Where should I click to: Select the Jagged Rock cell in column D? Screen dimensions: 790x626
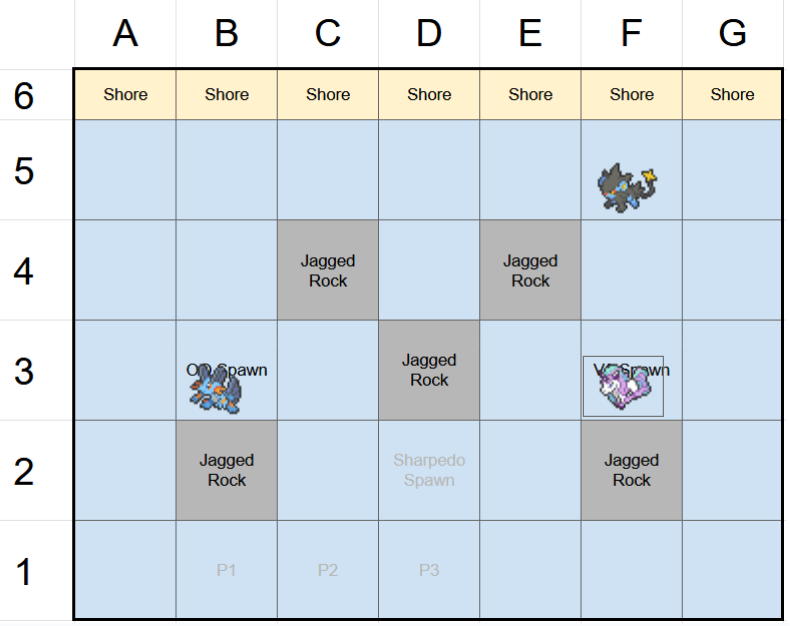(x=429, y=370)
